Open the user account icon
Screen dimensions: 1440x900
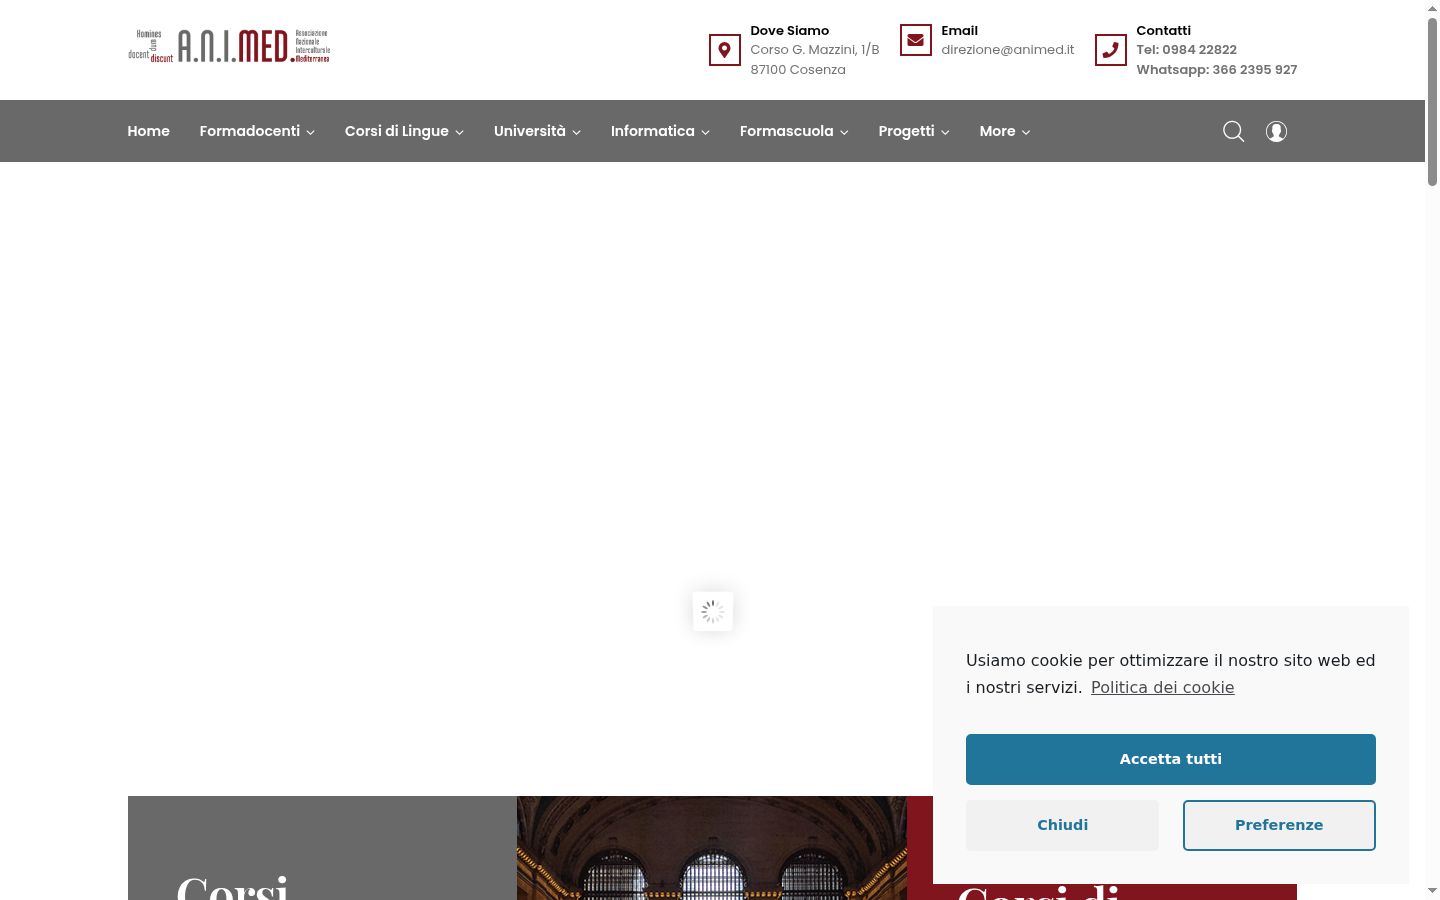pyautogui.click(x=1276, y=132)
